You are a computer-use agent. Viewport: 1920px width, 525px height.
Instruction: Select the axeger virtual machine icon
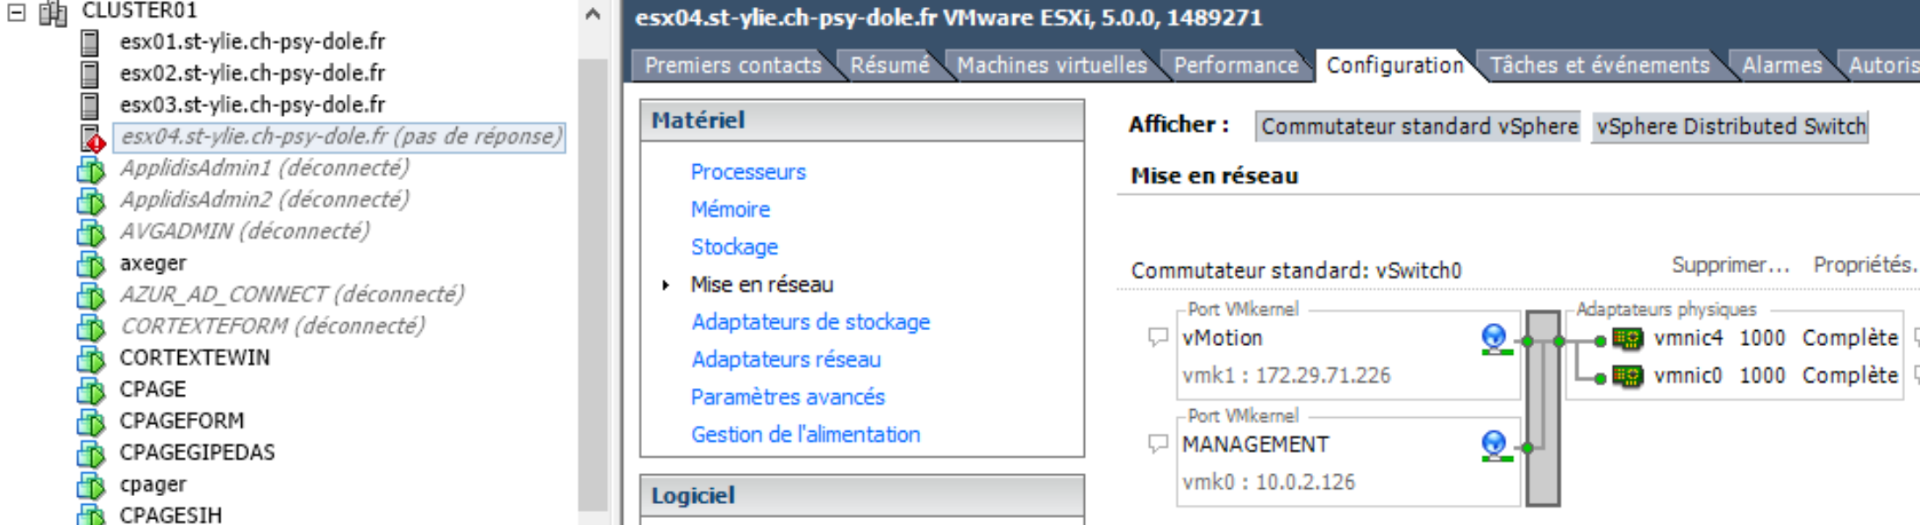tap(91, 264)
